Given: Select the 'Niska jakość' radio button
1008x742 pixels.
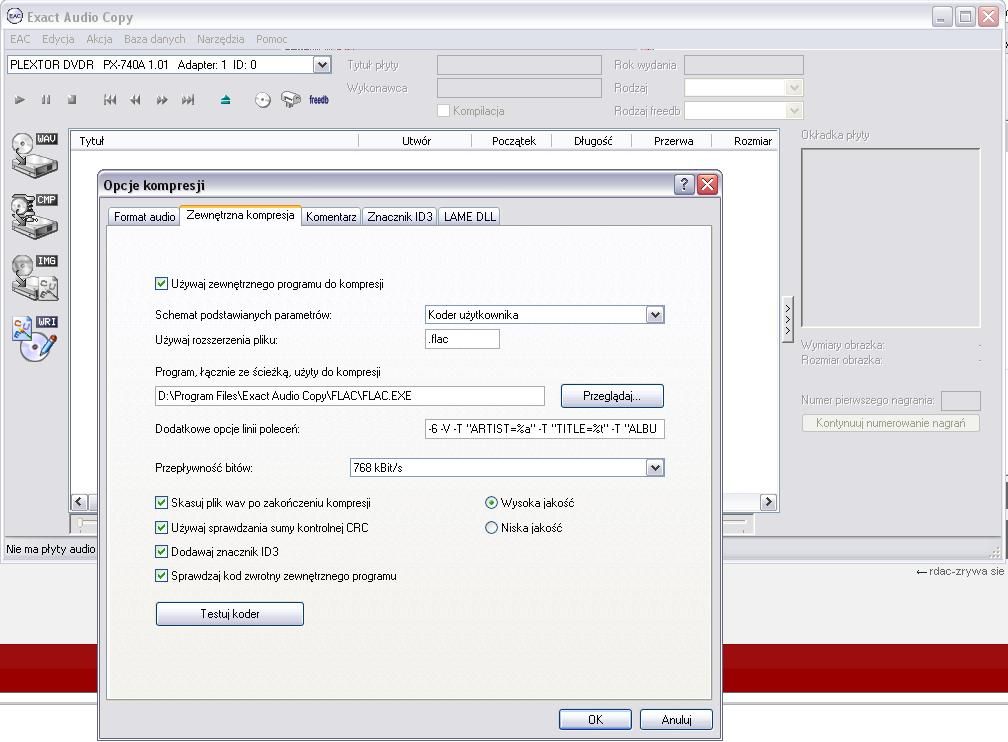Looking at the screenshot, I should 491,528.
